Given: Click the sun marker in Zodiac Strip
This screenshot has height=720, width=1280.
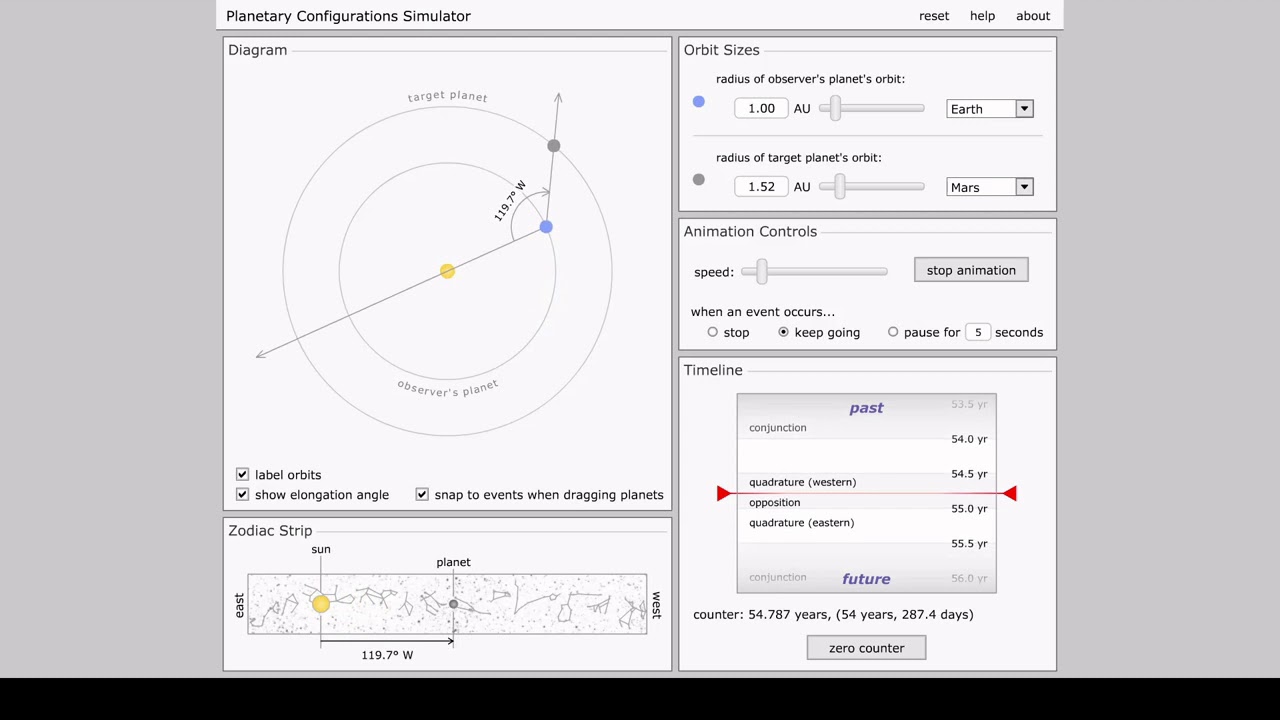Looking at the screenshot, I should click(x=320, y=603).
